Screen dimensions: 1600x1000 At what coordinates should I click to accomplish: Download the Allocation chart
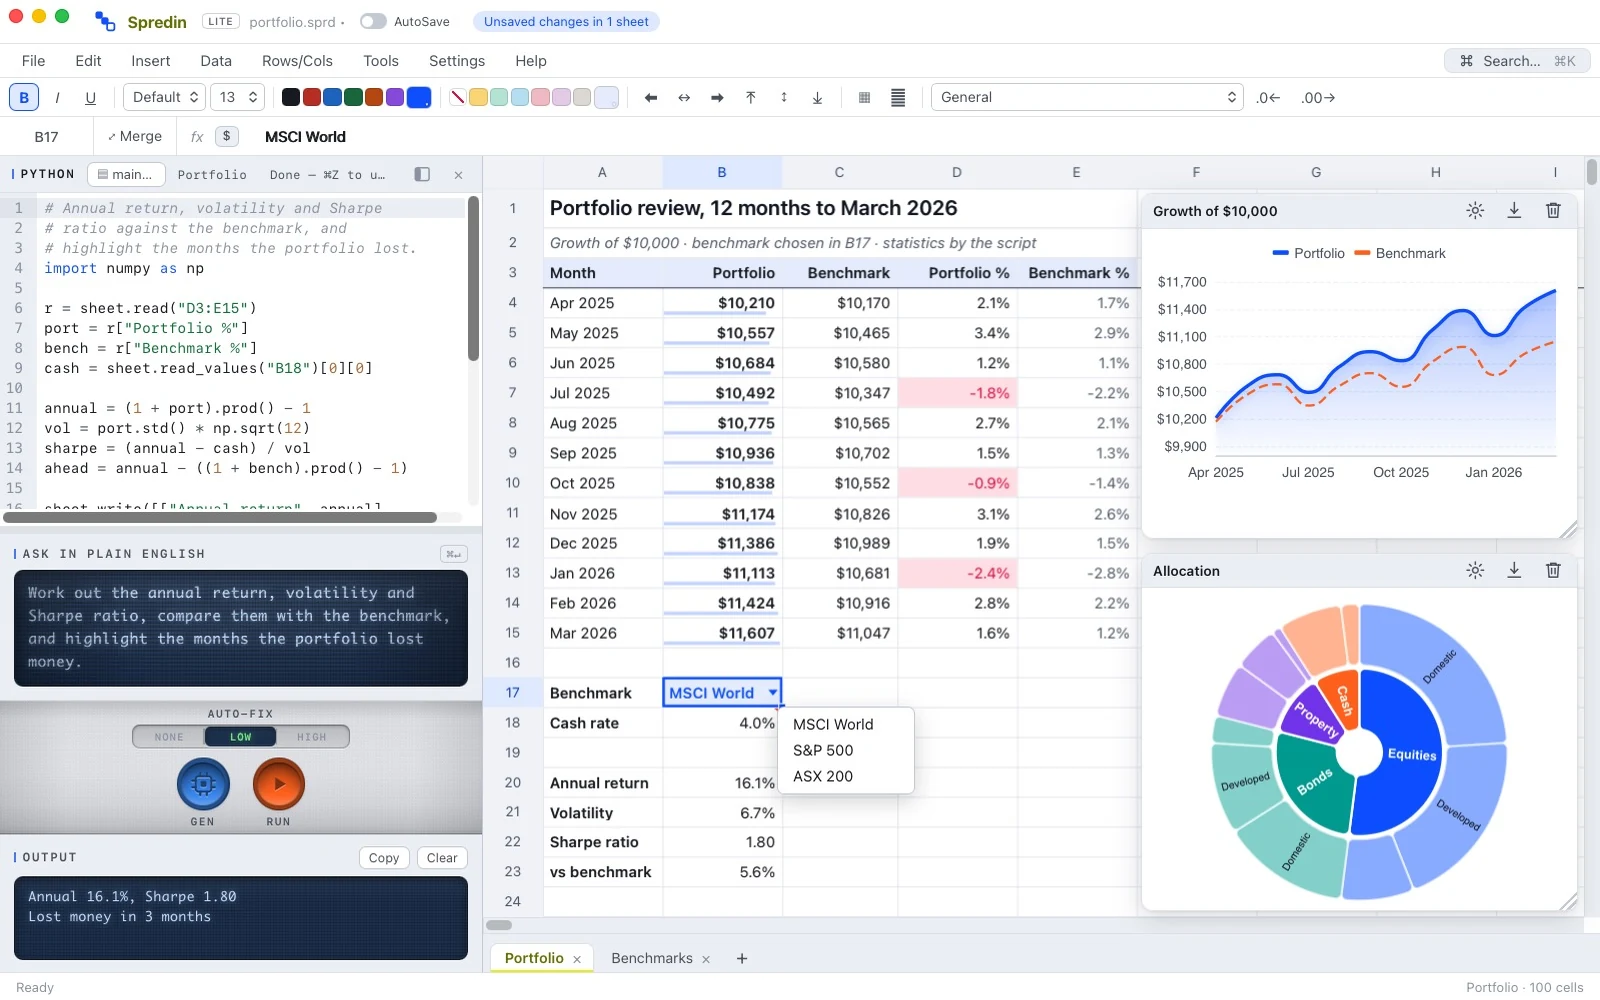tap(1514, 570)
